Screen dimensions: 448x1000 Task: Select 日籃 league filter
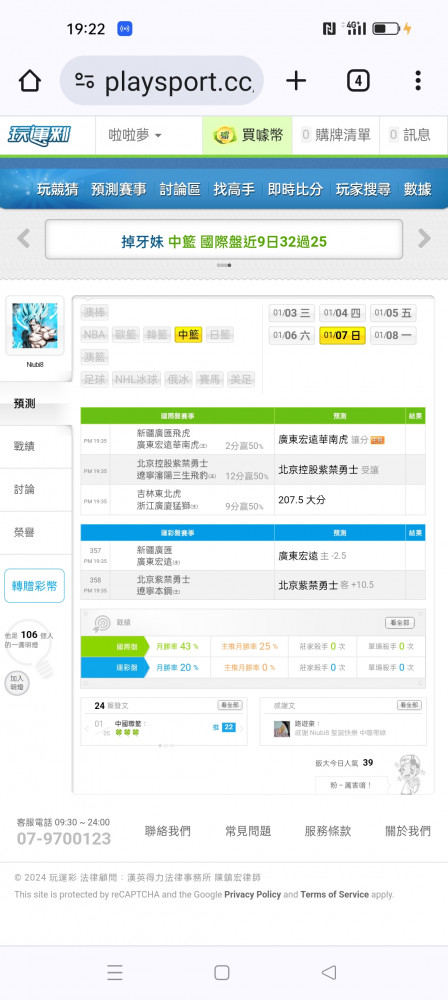(220, 335)
